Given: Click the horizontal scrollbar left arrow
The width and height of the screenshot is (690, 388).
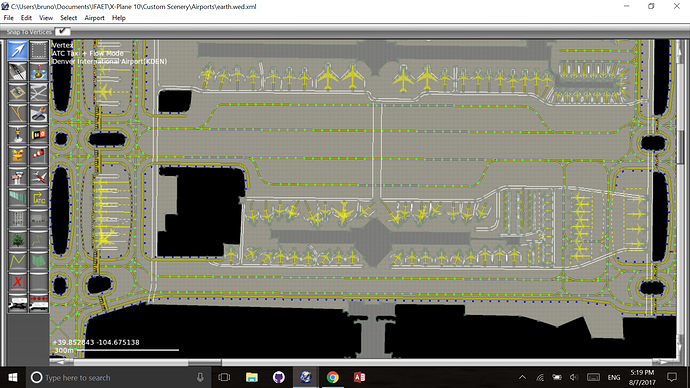Looking at the screenshot, I should click(62, 362).
